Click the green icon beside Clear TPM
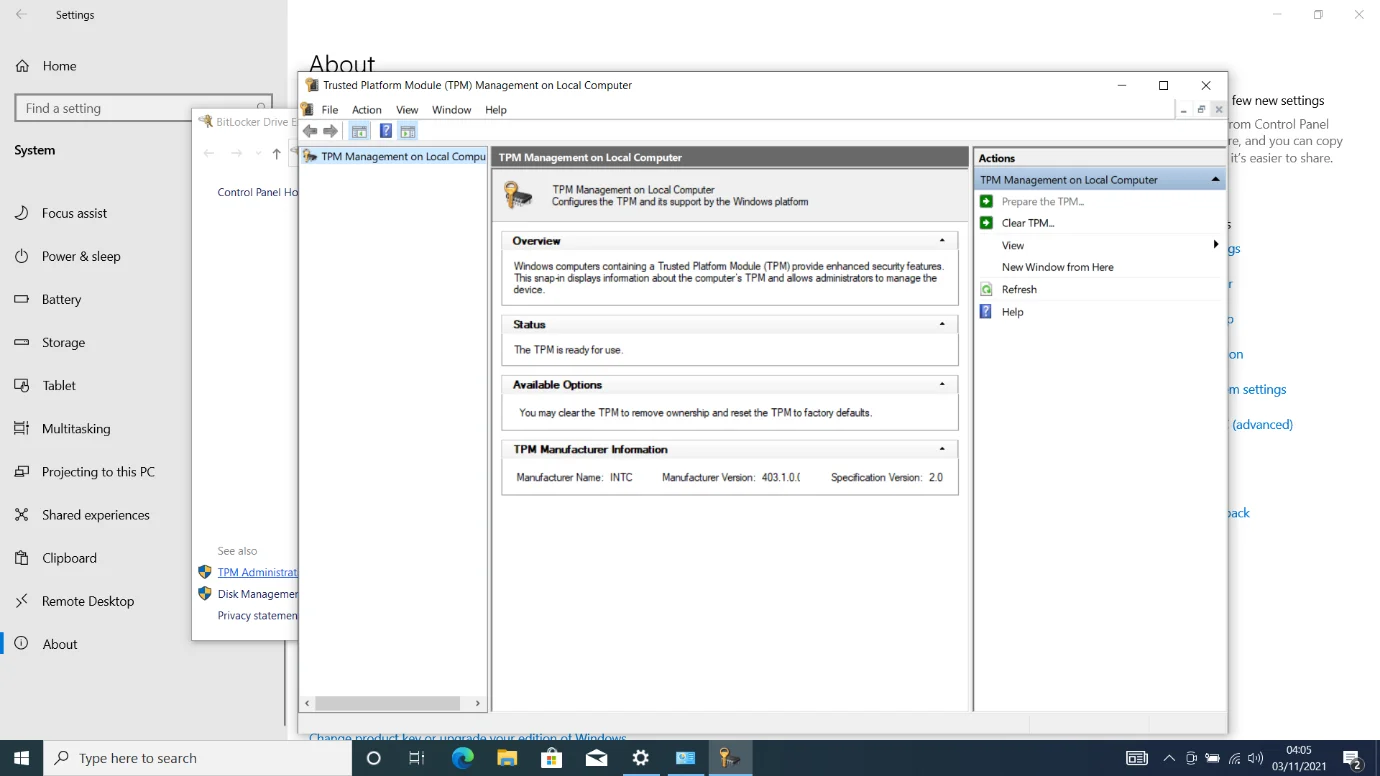This screenshot has width=1380, height=776. tap(987, 223)
